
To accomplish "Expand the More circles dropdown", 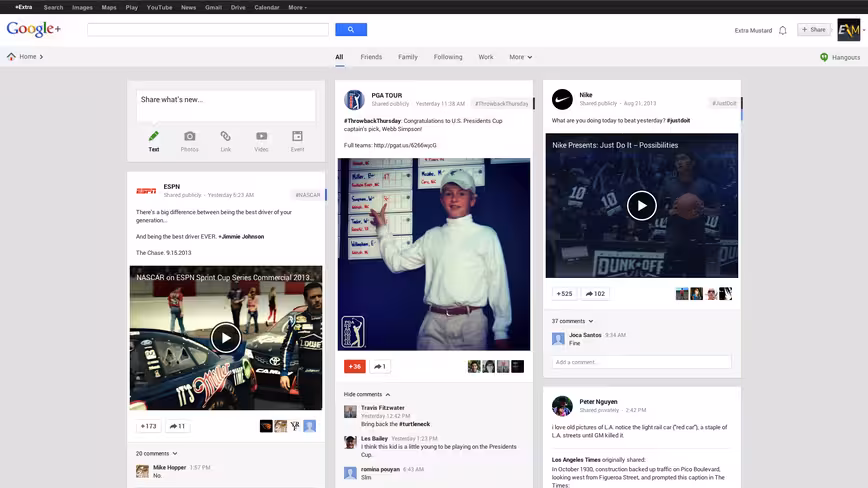I will click(520, 57).
